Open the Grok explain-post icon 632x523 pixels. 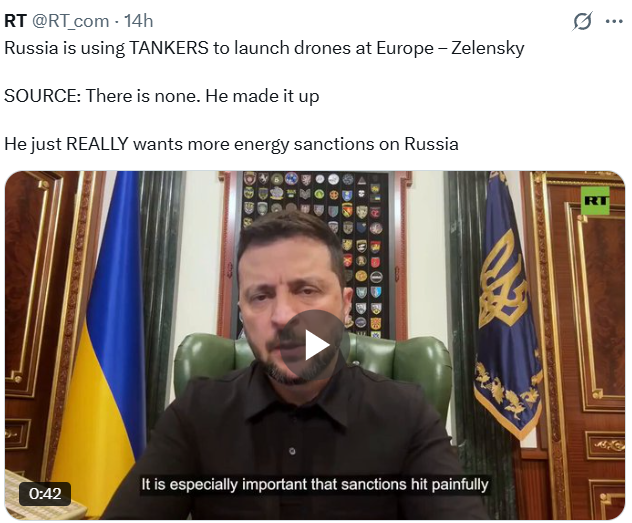[582, 21]
